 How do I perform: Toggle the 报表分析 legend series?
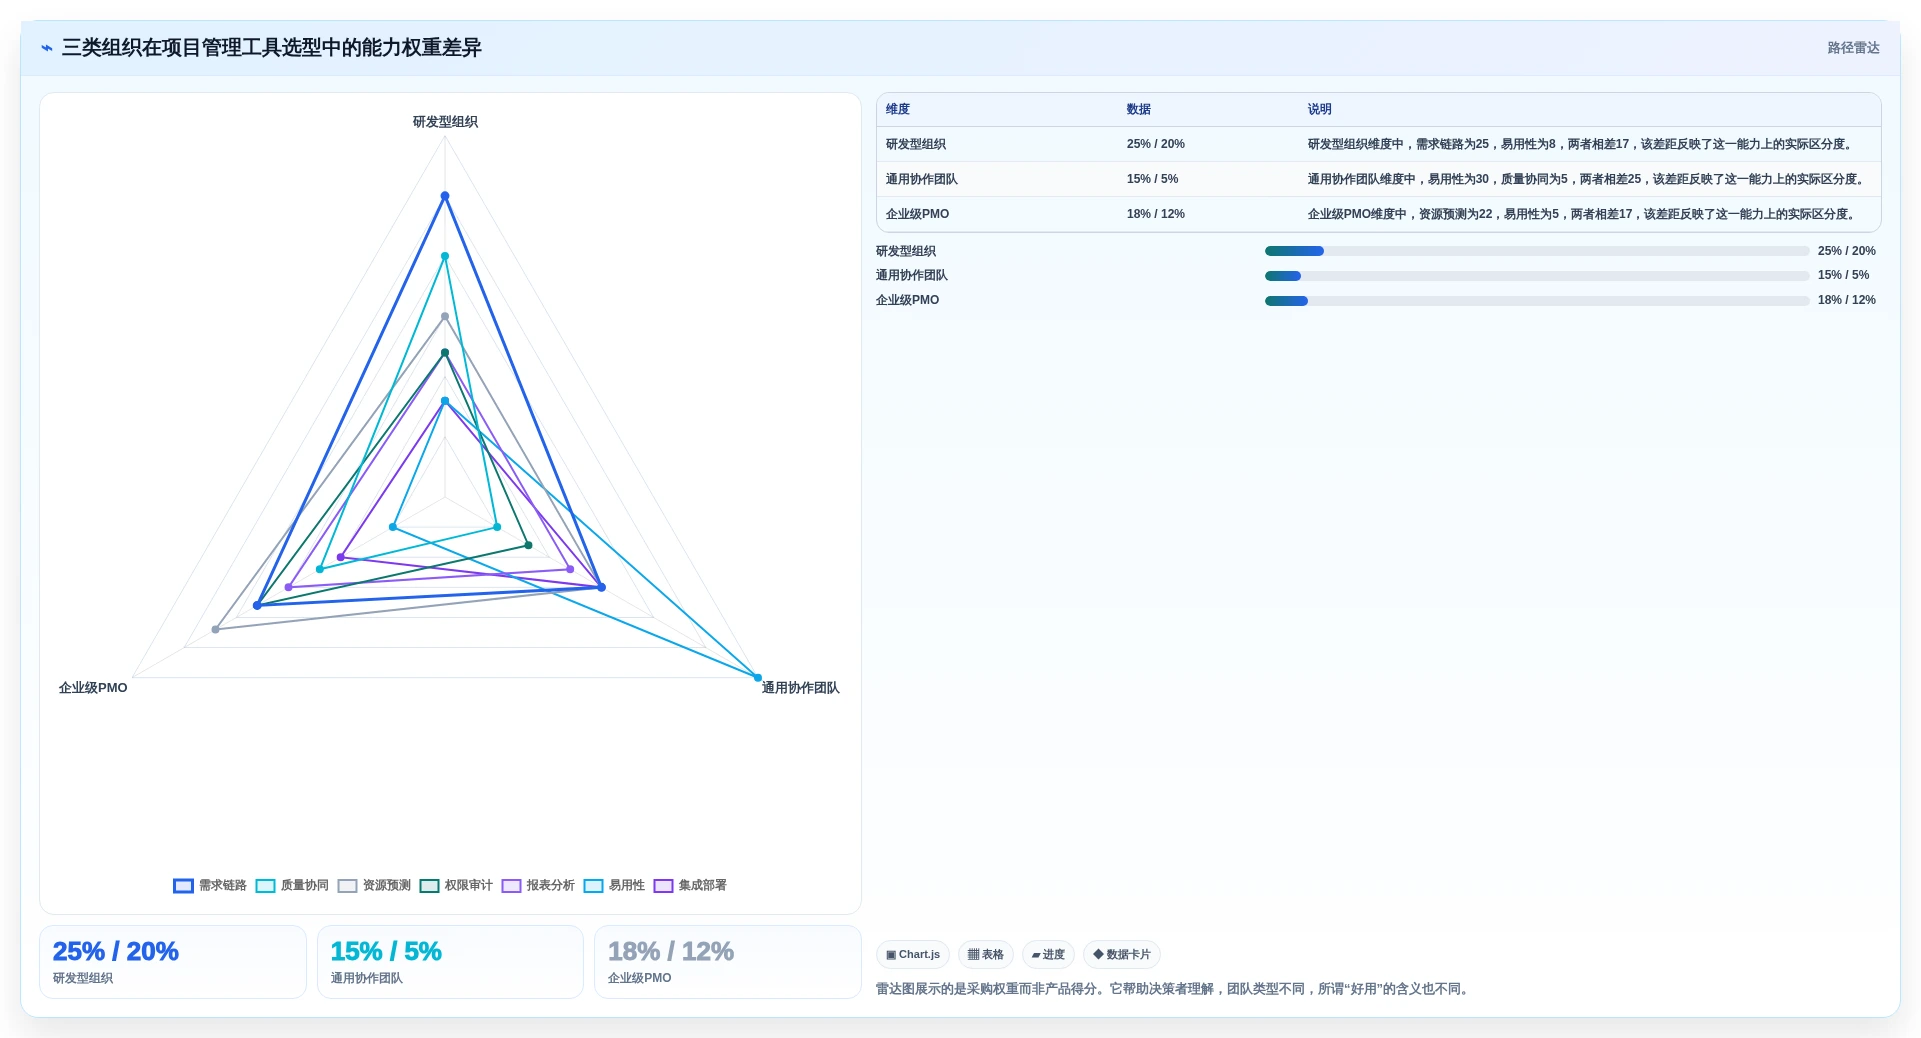538,886
